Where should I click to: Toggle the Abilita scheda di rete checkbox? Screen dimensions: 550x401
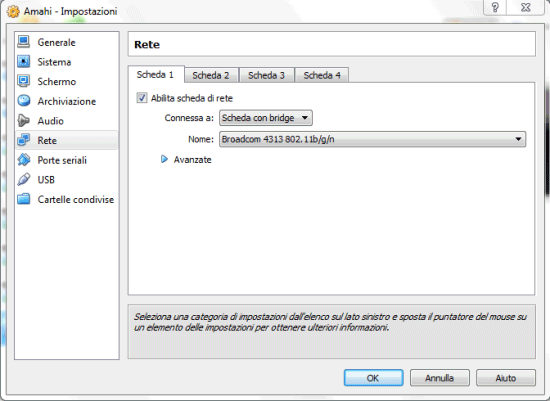[x=142, y=98]
